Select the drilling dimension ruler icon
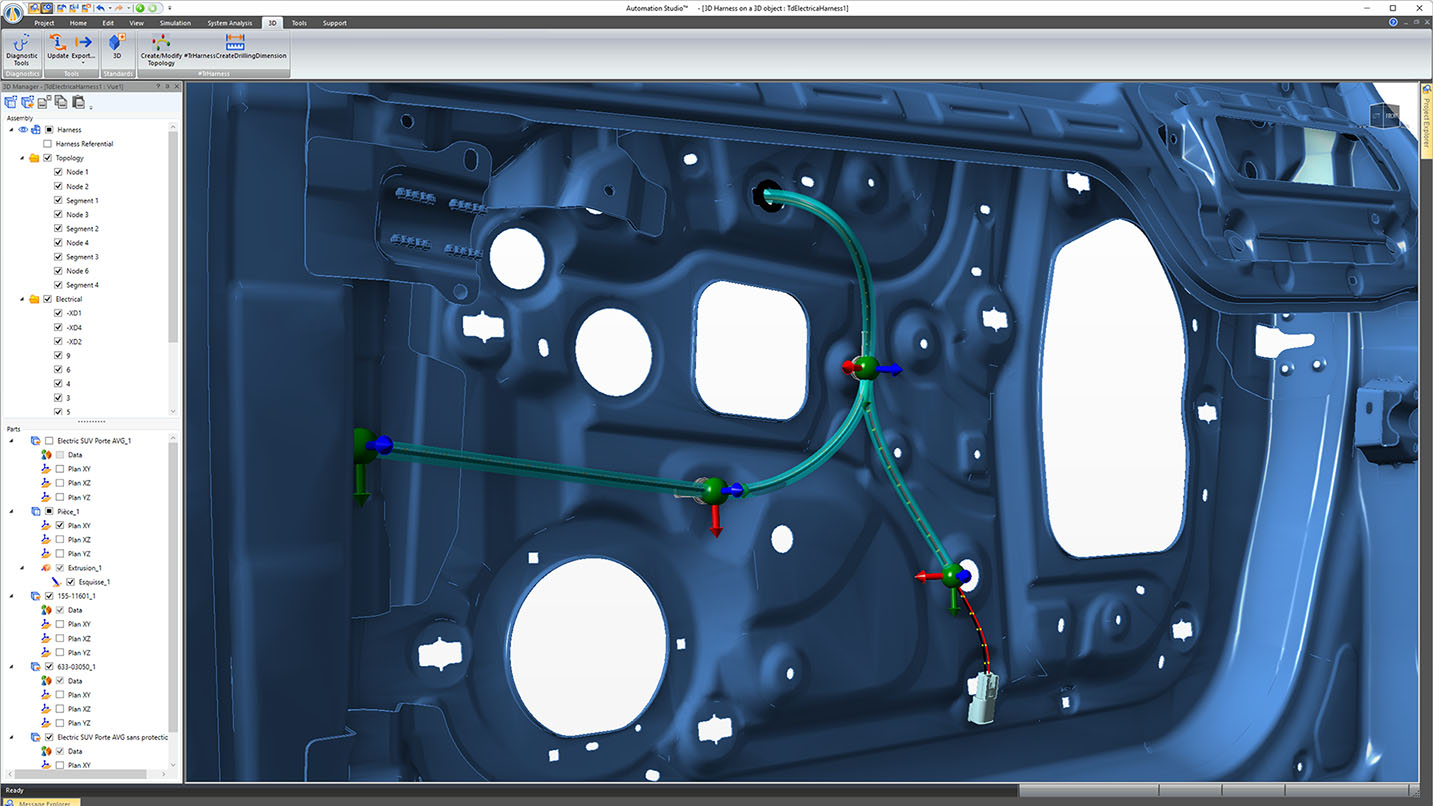 tap(235, 42)
